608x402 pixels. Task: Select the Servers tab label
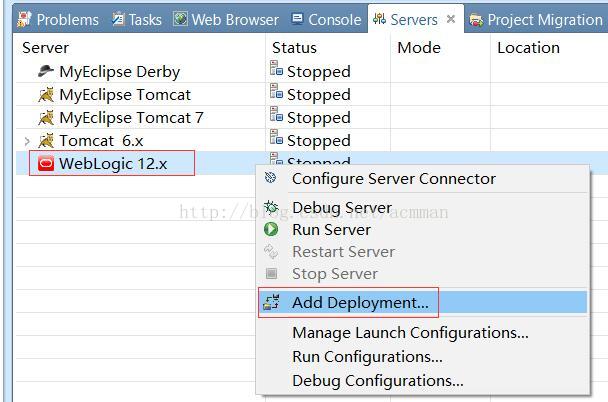point(414,19)
